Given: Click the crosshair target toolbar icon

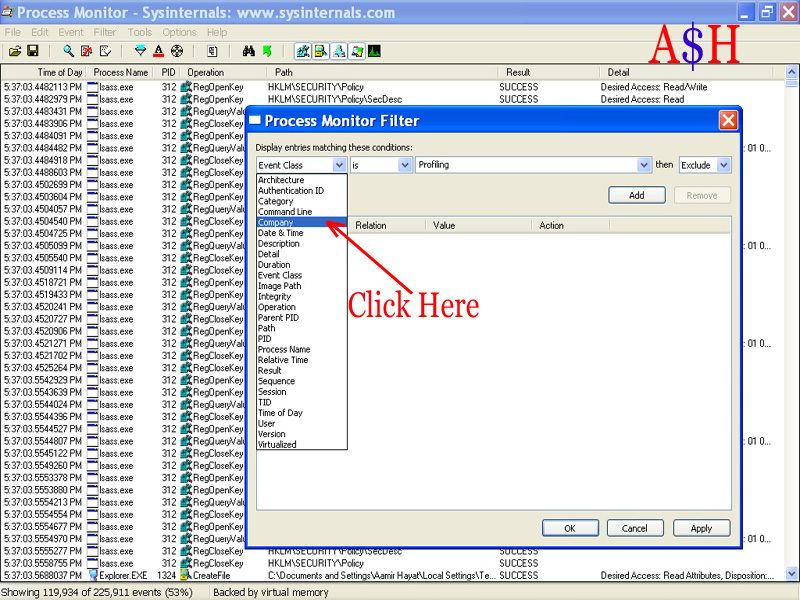Looking at the screenshot, I should (177, 51).
